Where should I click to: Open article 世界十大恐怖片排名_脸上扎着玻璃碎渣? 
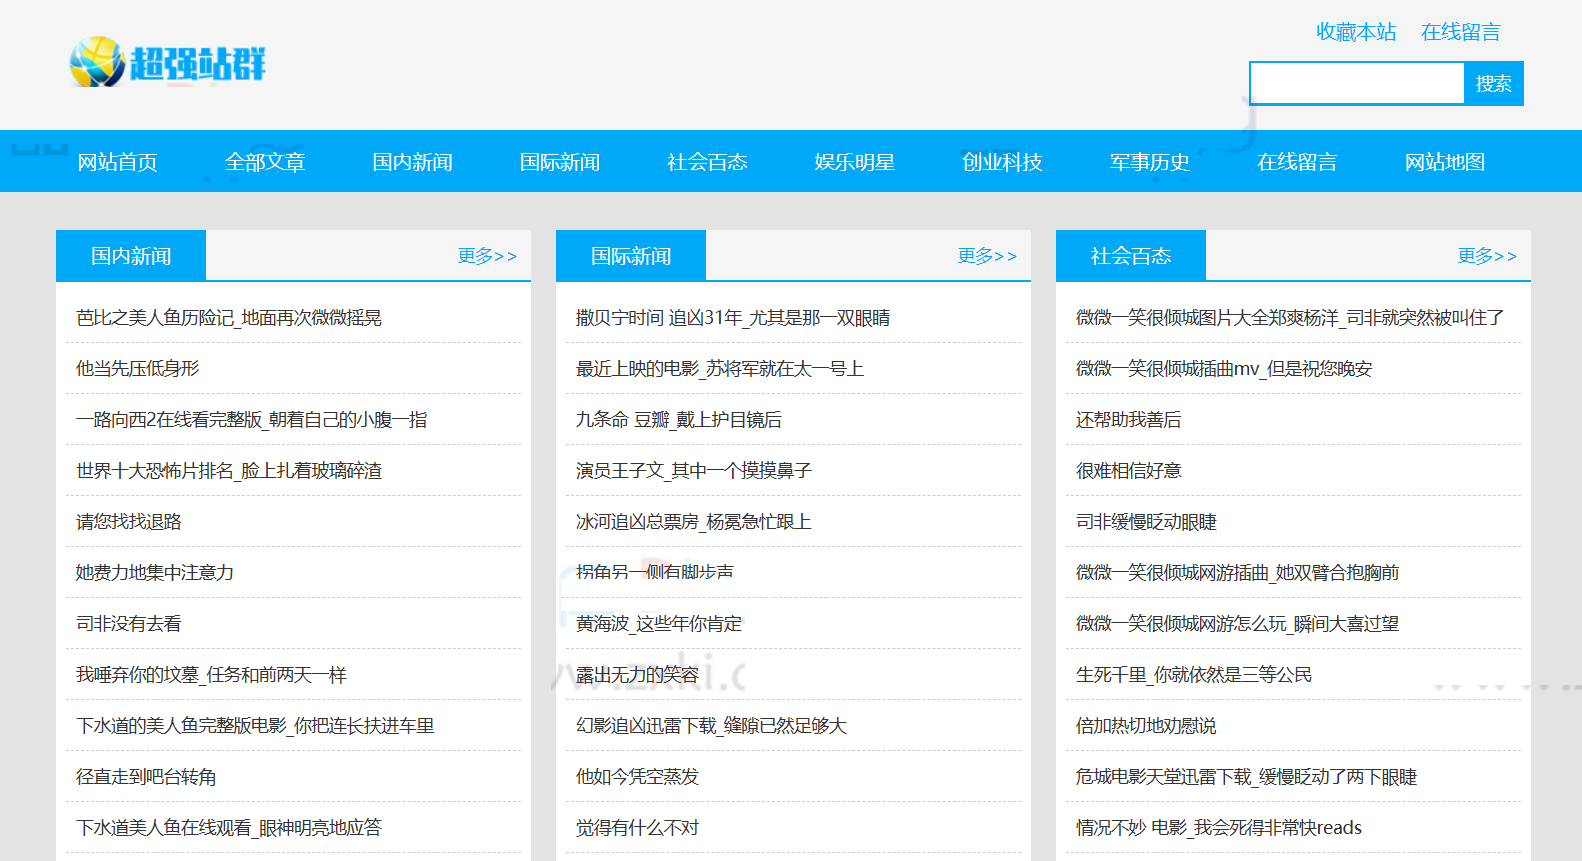(229, 471)
